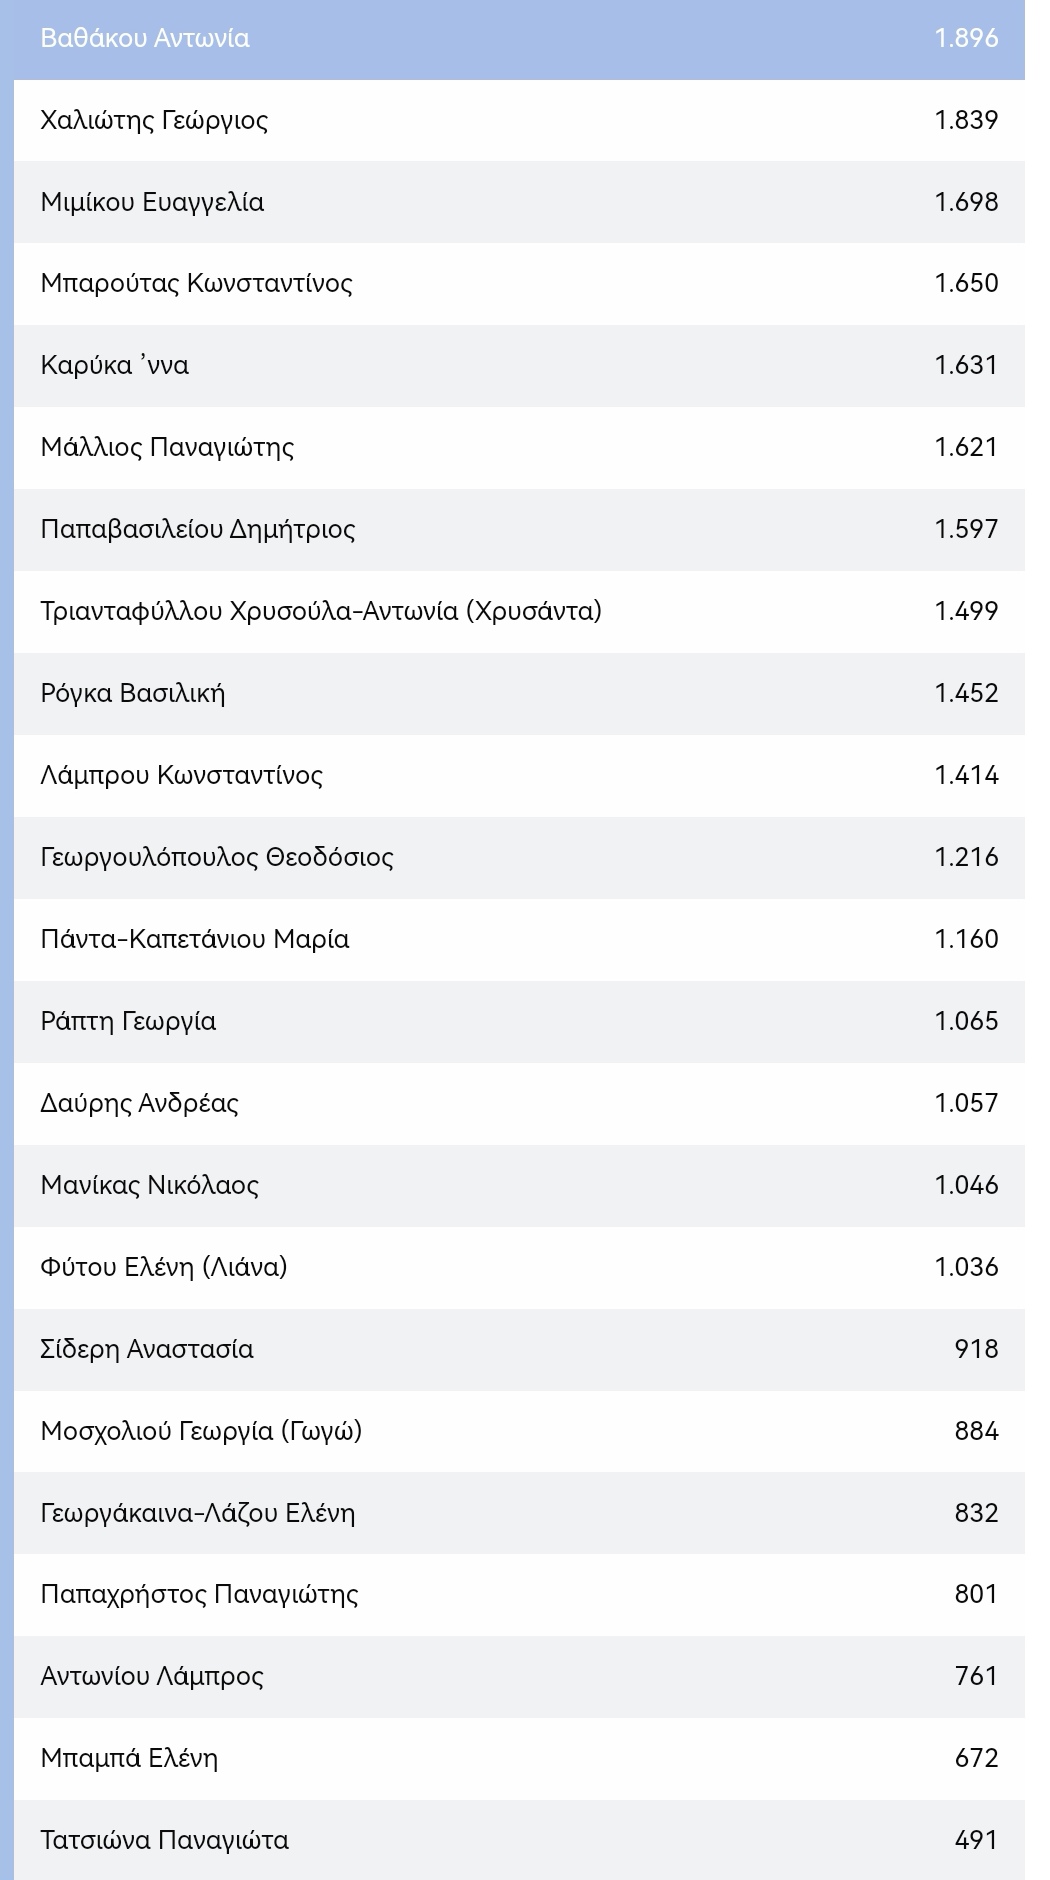The image size is (1050, 1880).
Task: Click the vote count 1.046
Action: [x=965, y=1185]
